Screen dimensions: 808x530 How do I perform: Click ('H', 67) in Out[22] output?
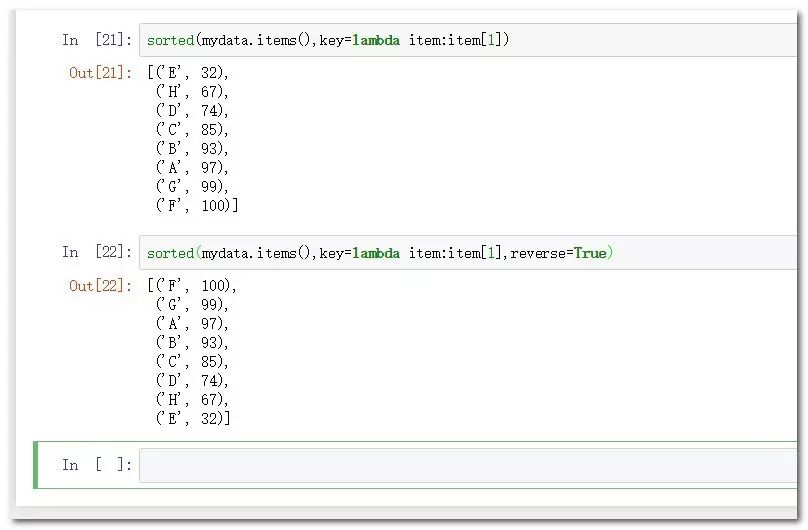(192, 400)
